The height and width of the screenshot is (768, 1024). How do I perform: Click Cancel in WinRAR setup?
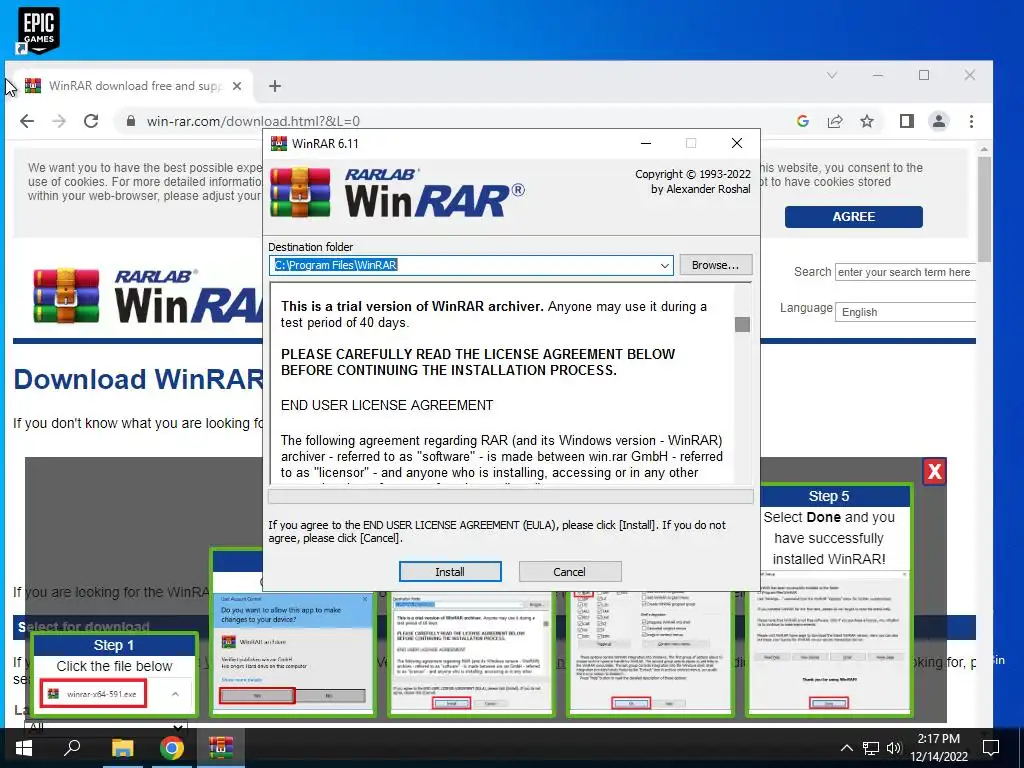(569, 571)
